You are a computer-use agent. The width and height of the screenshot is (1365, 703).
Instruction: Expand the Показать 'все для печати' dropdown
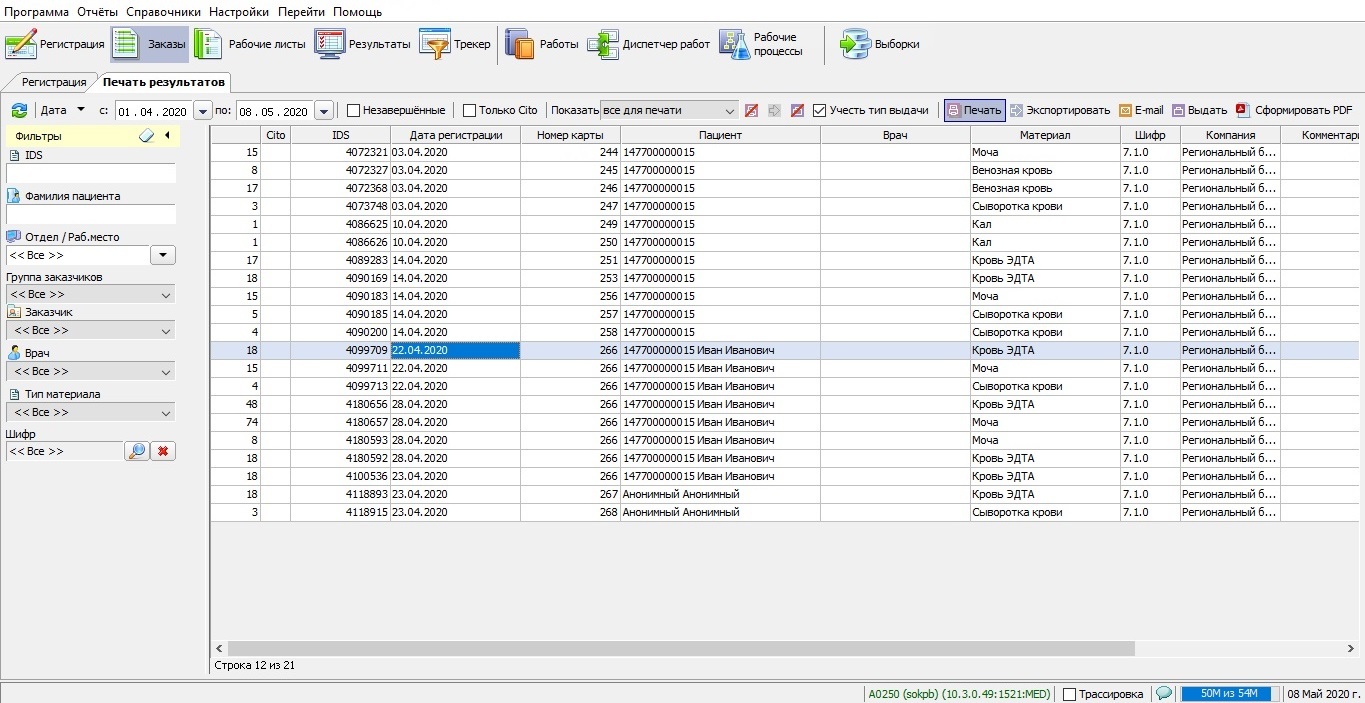point(729,111)
